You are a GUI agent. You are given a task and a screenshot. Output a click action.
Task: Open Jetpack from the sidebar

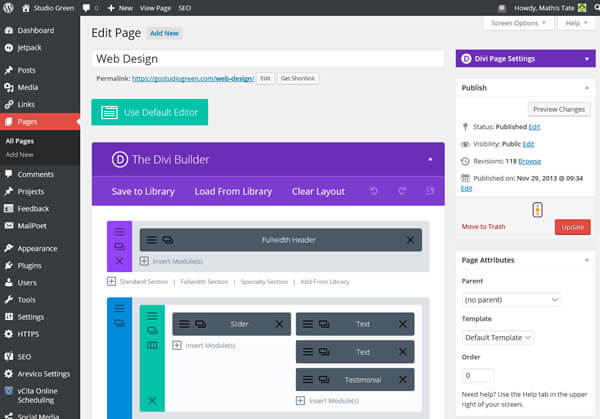click(x=29, y=47)
